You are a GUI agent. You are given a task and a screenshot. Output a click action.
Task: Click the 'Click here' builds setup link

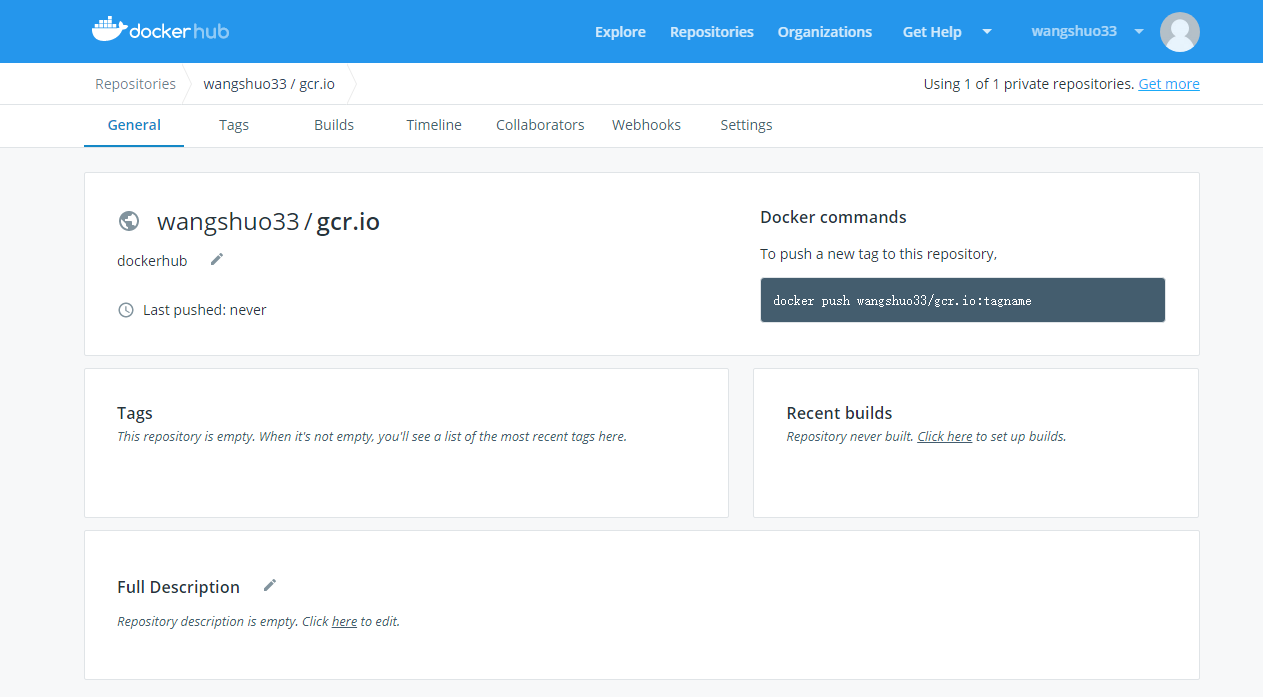[945, 436]
